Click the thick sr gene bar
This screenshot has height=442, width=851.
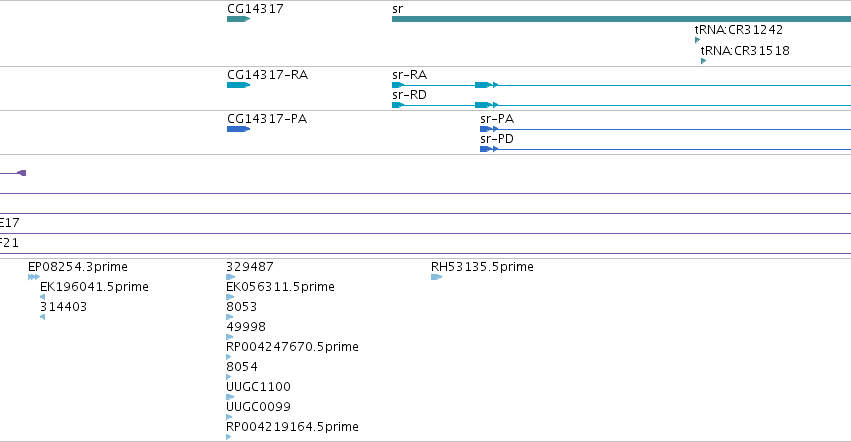[x=621, y=19]
